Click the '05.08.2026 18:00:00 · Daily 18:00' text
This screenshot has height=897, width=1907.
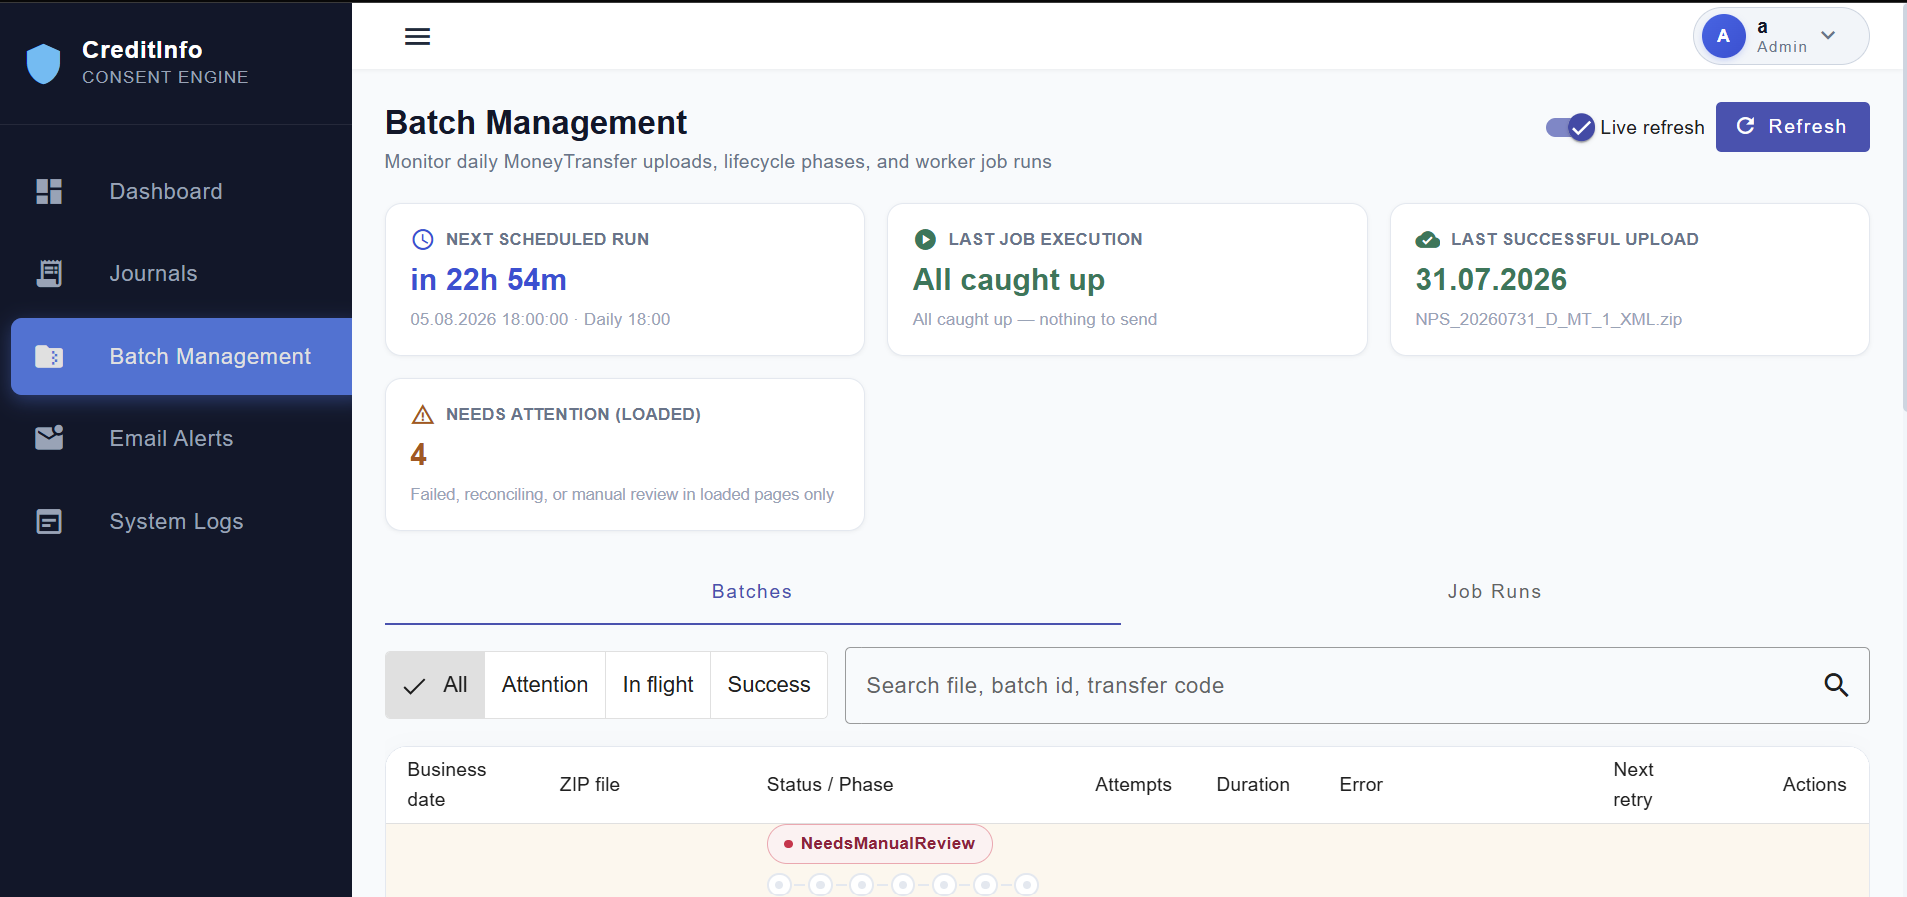pyautogui.click(x=540, y=319)
